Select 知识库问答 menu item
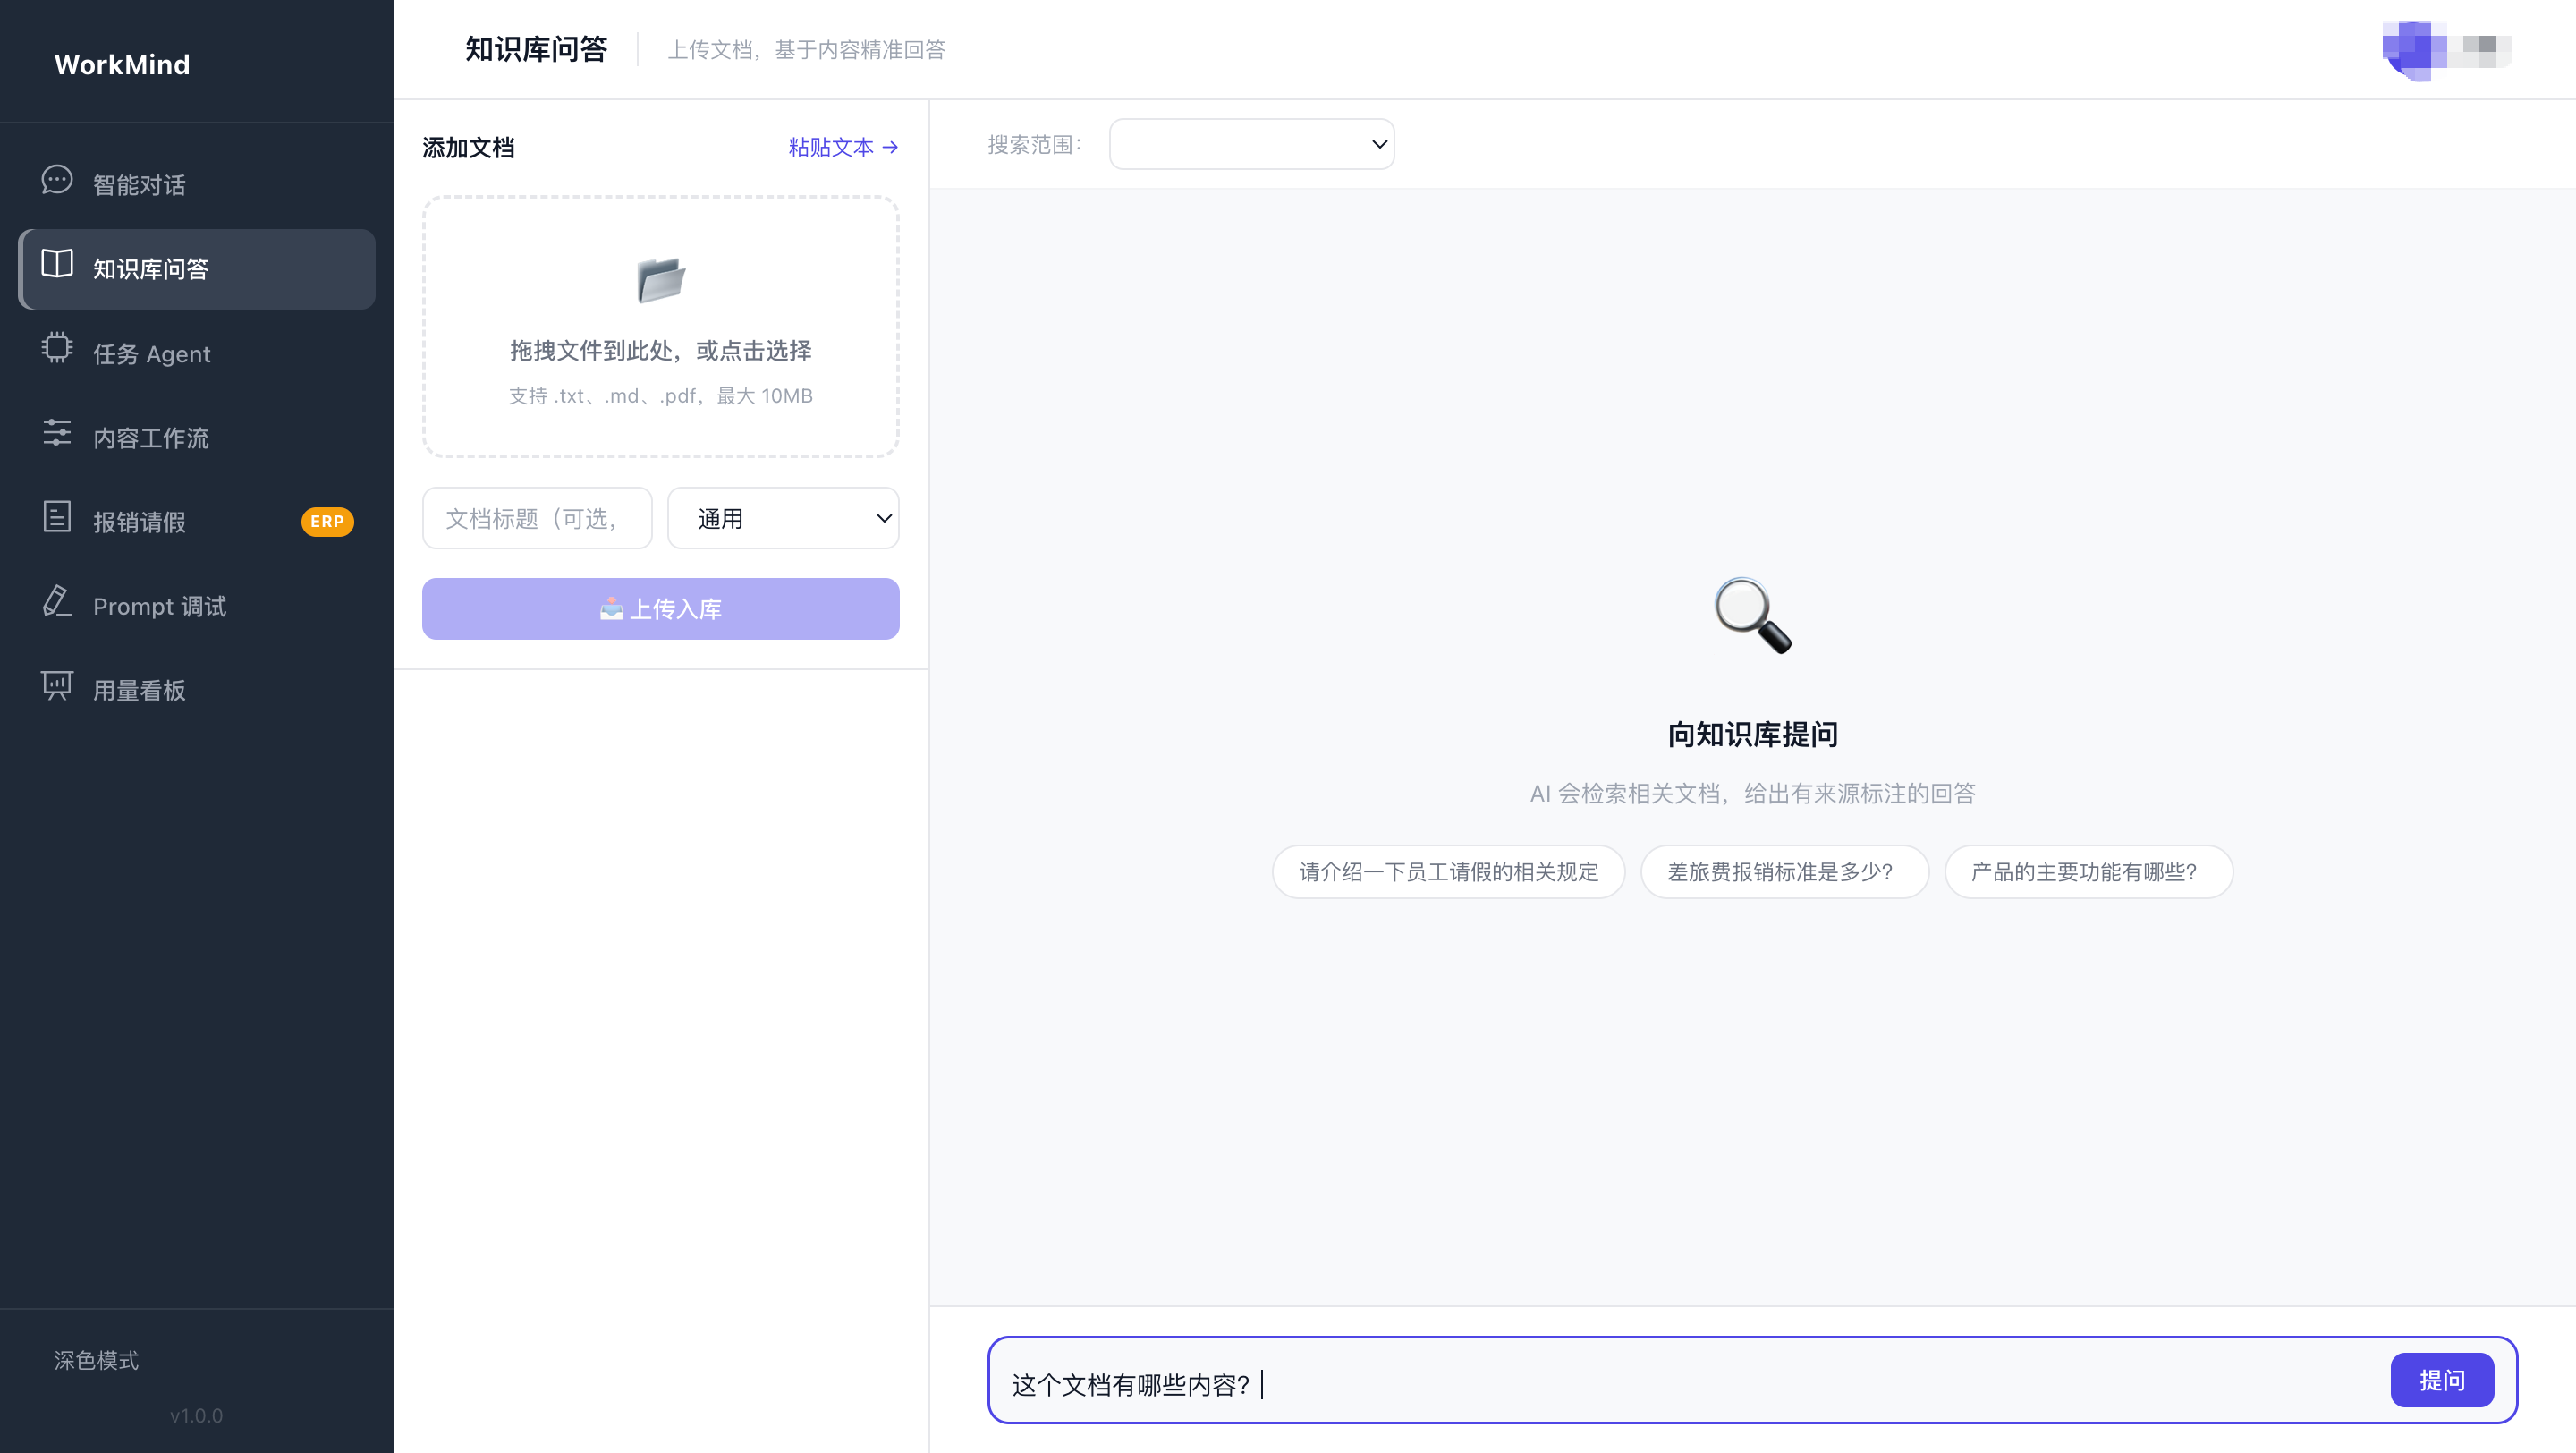 pos(197,269)
